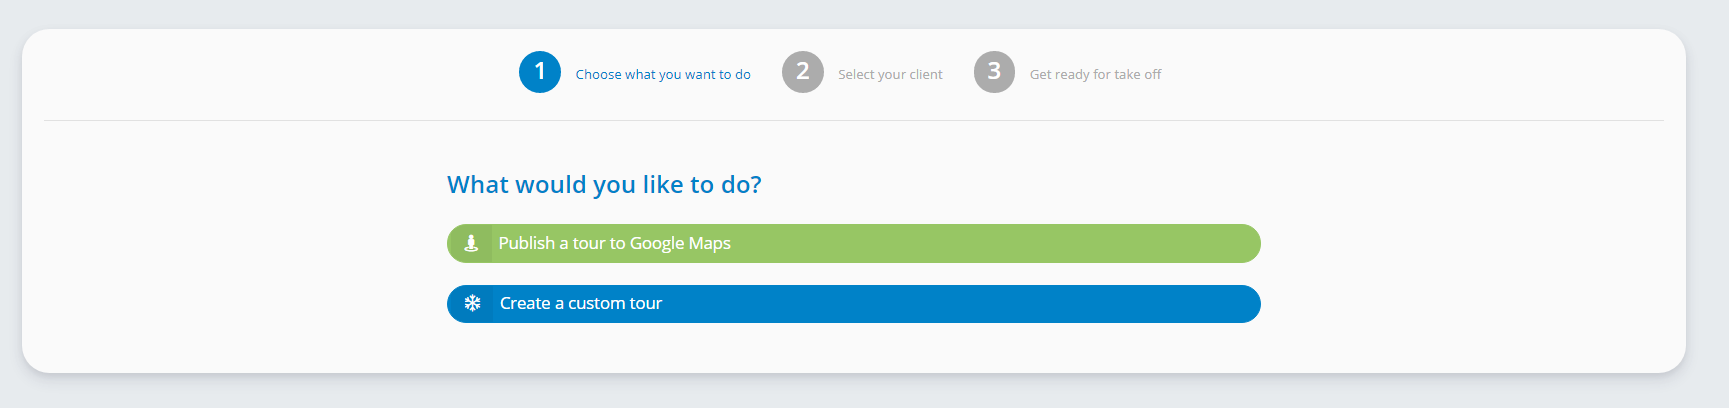The width and height of the screenshot is (1729, 408).
Task: Click the 'What would you like to do?' heading
Action: point(604,185)
